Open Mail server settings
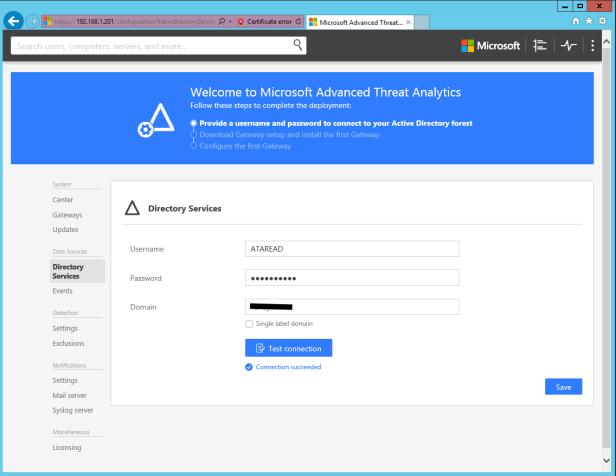The width and height of the screenshot is (616, 476). 70,395
